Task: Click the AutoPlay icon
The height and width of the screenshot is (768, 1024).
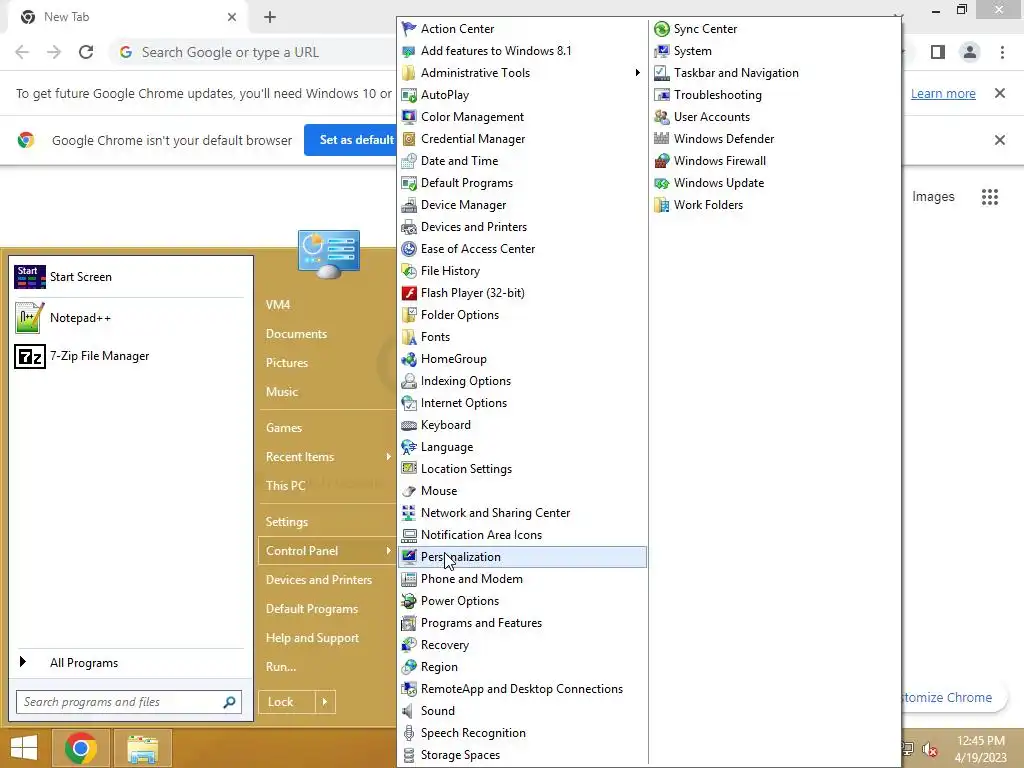Action: coord(409,95)
